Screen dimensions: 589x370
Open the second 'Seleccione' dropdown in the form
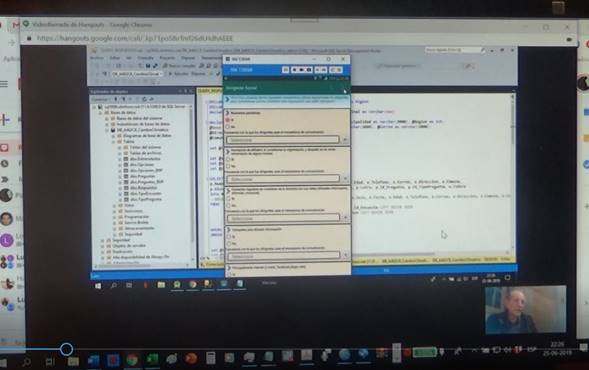(283, 179)
